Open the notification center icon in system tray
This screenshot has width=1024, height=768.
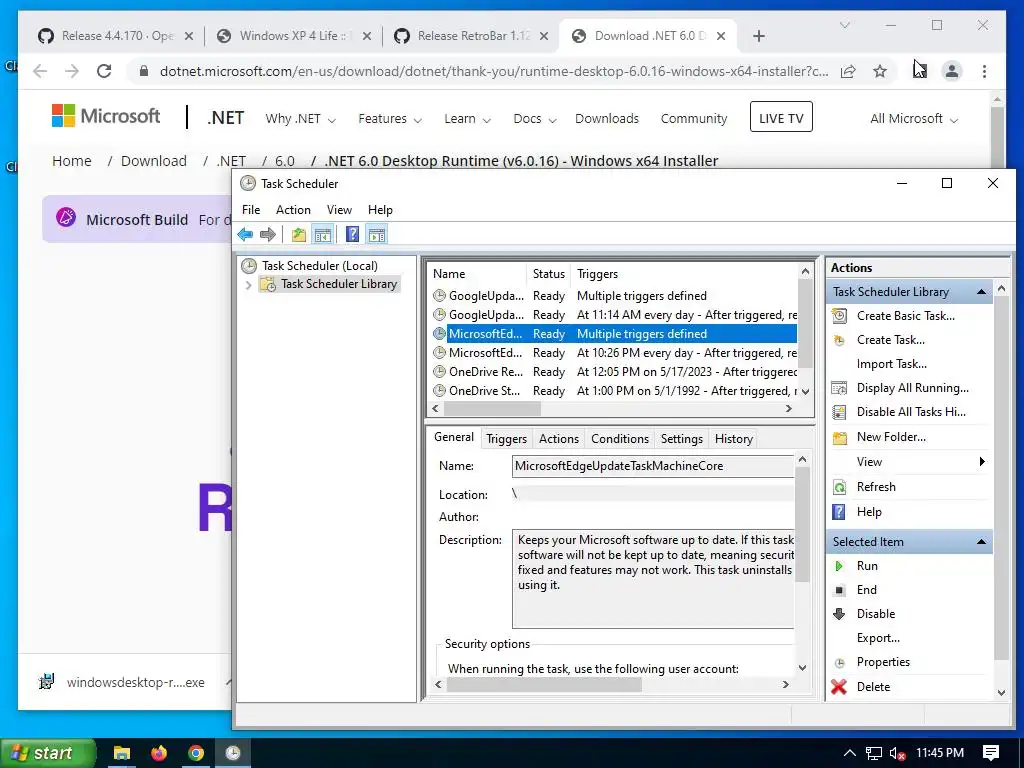coord(991,753)
